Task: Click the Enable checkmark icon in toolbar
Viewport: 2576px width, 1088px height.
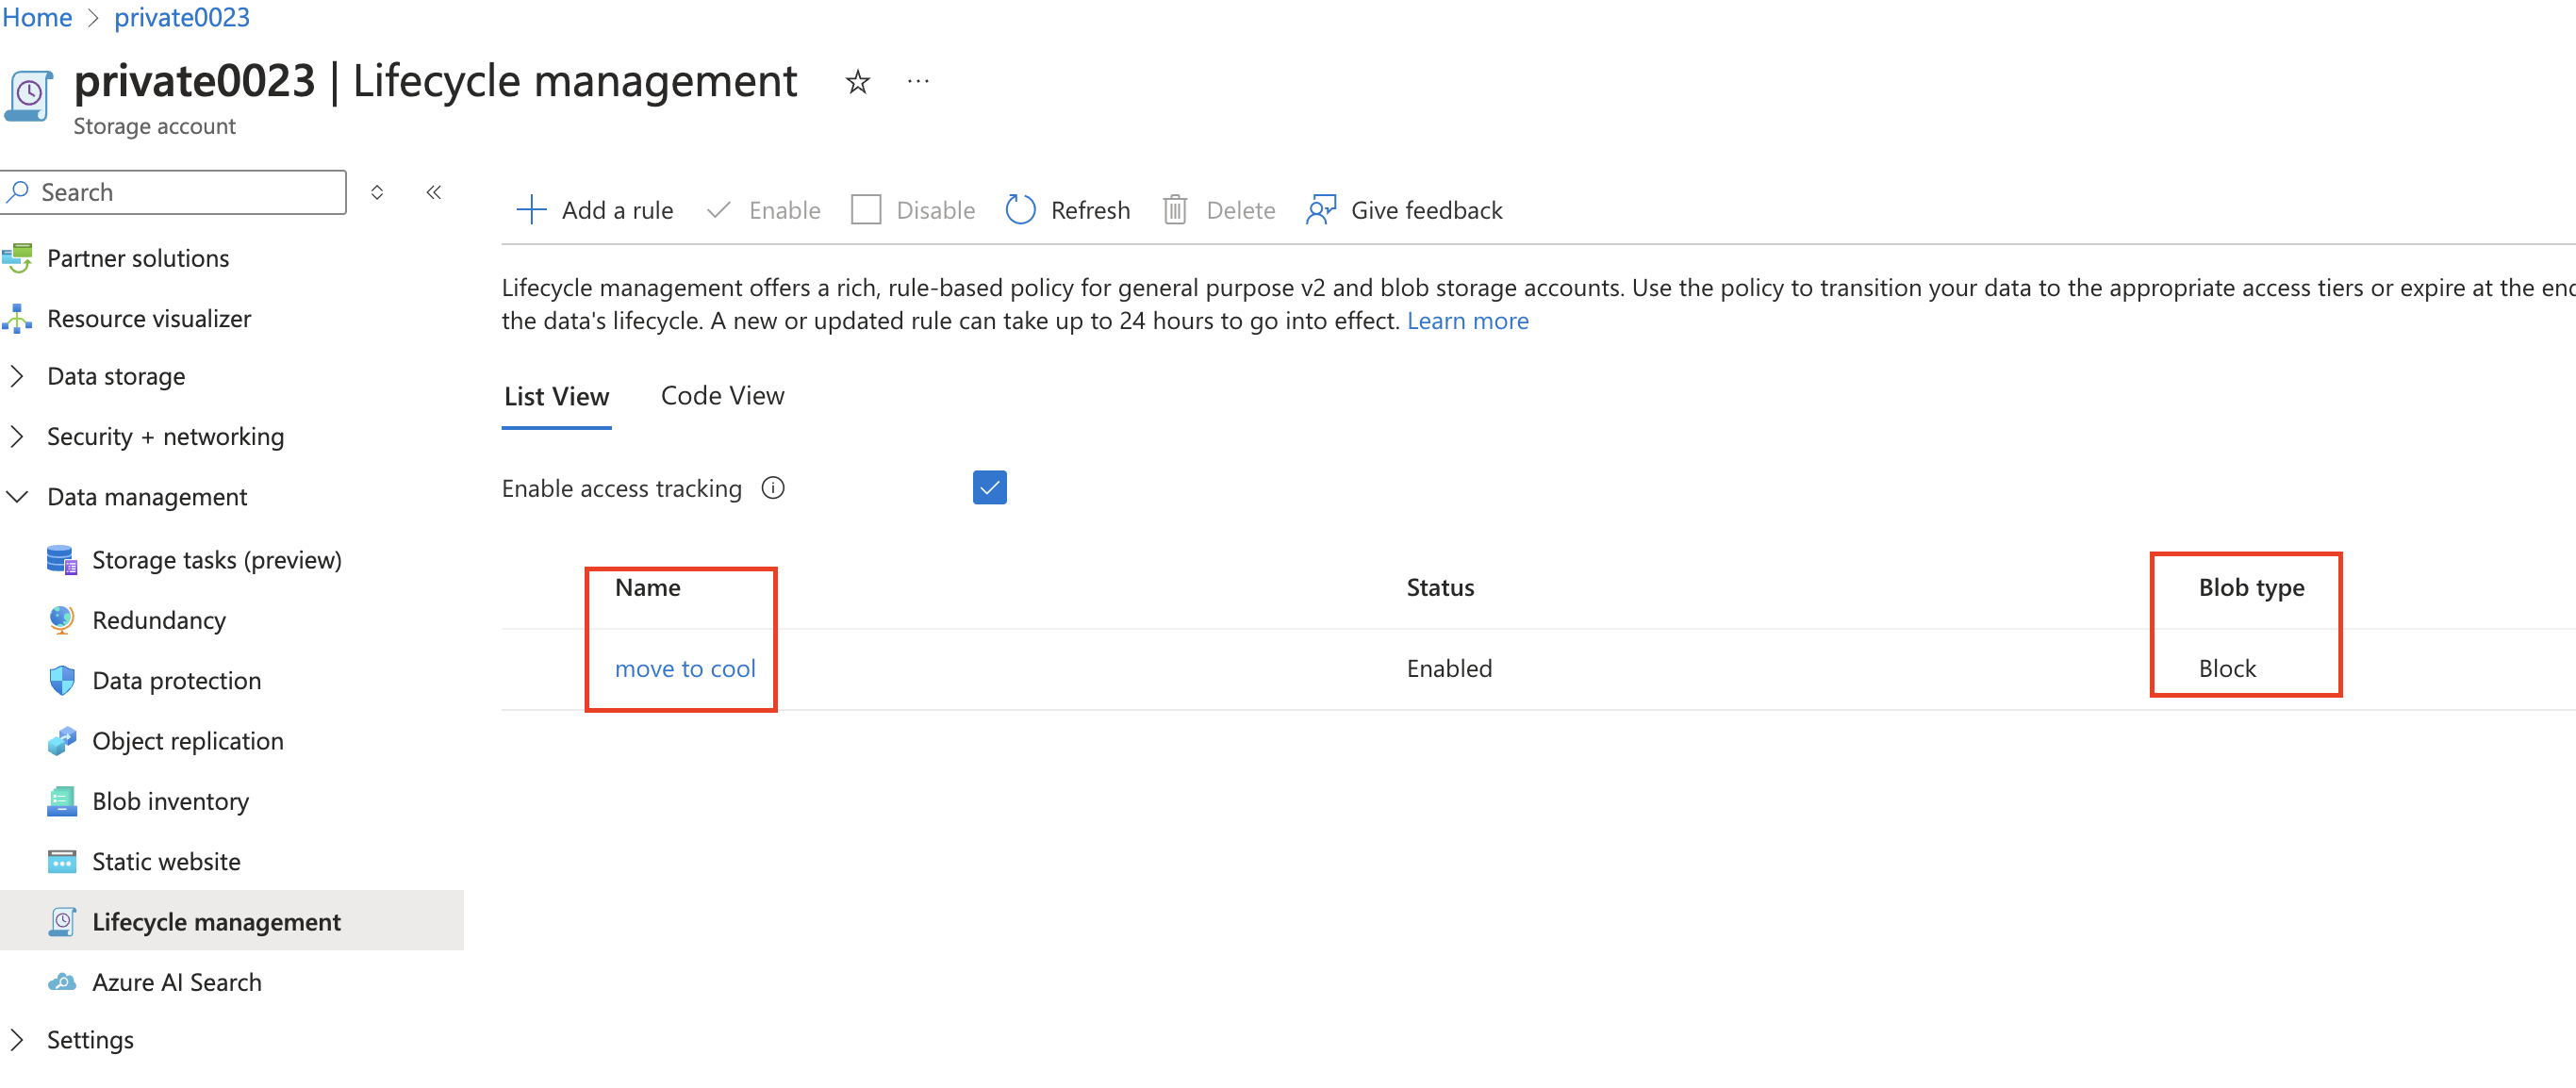Action: [718, 210]
